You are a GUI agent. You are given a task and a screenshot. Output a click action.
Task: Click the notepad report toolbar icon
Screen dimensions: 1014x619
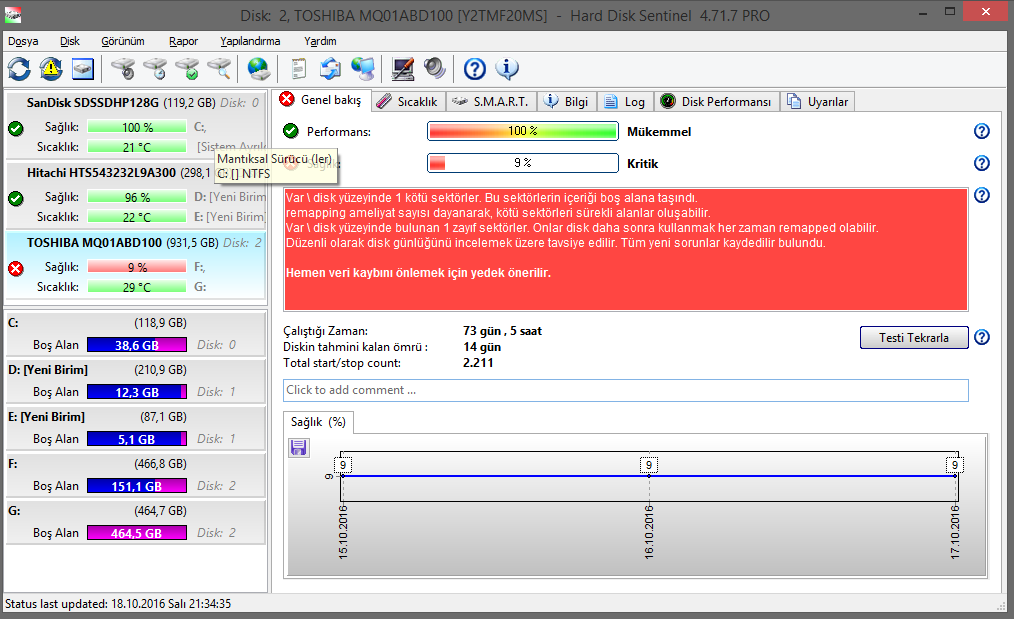298,69
